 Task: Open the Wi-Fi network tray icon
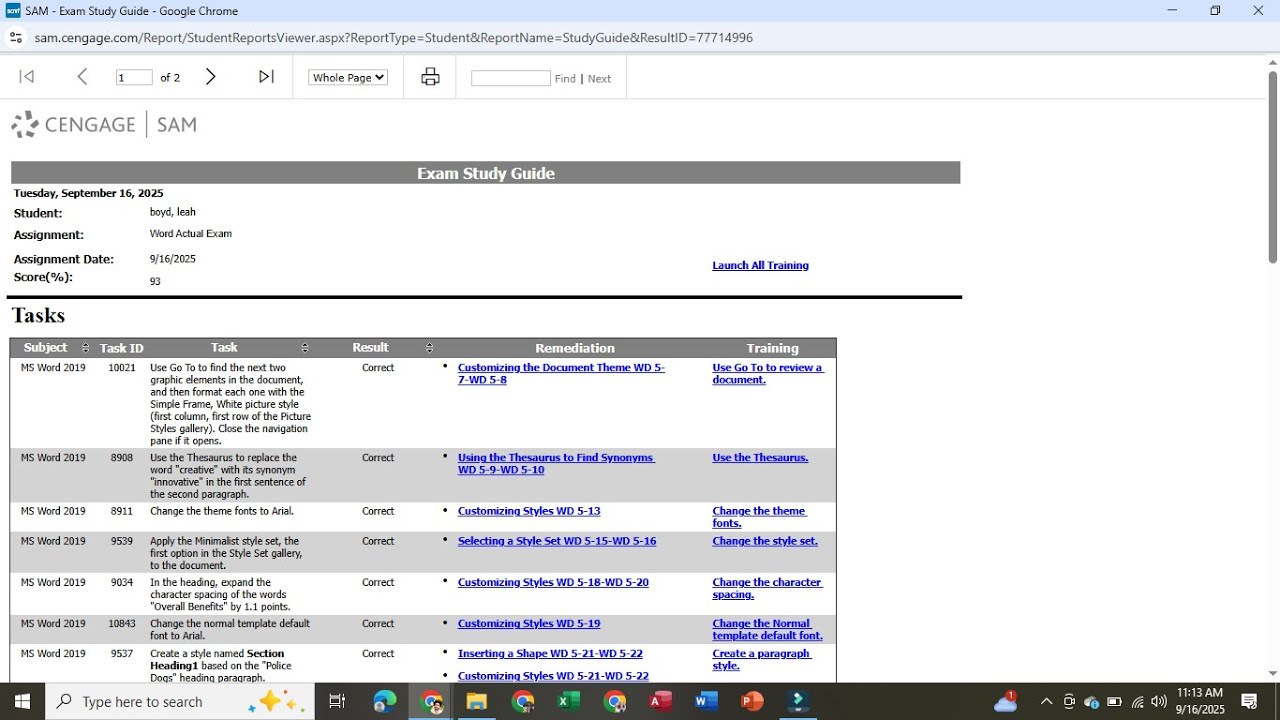(1137, 701)
